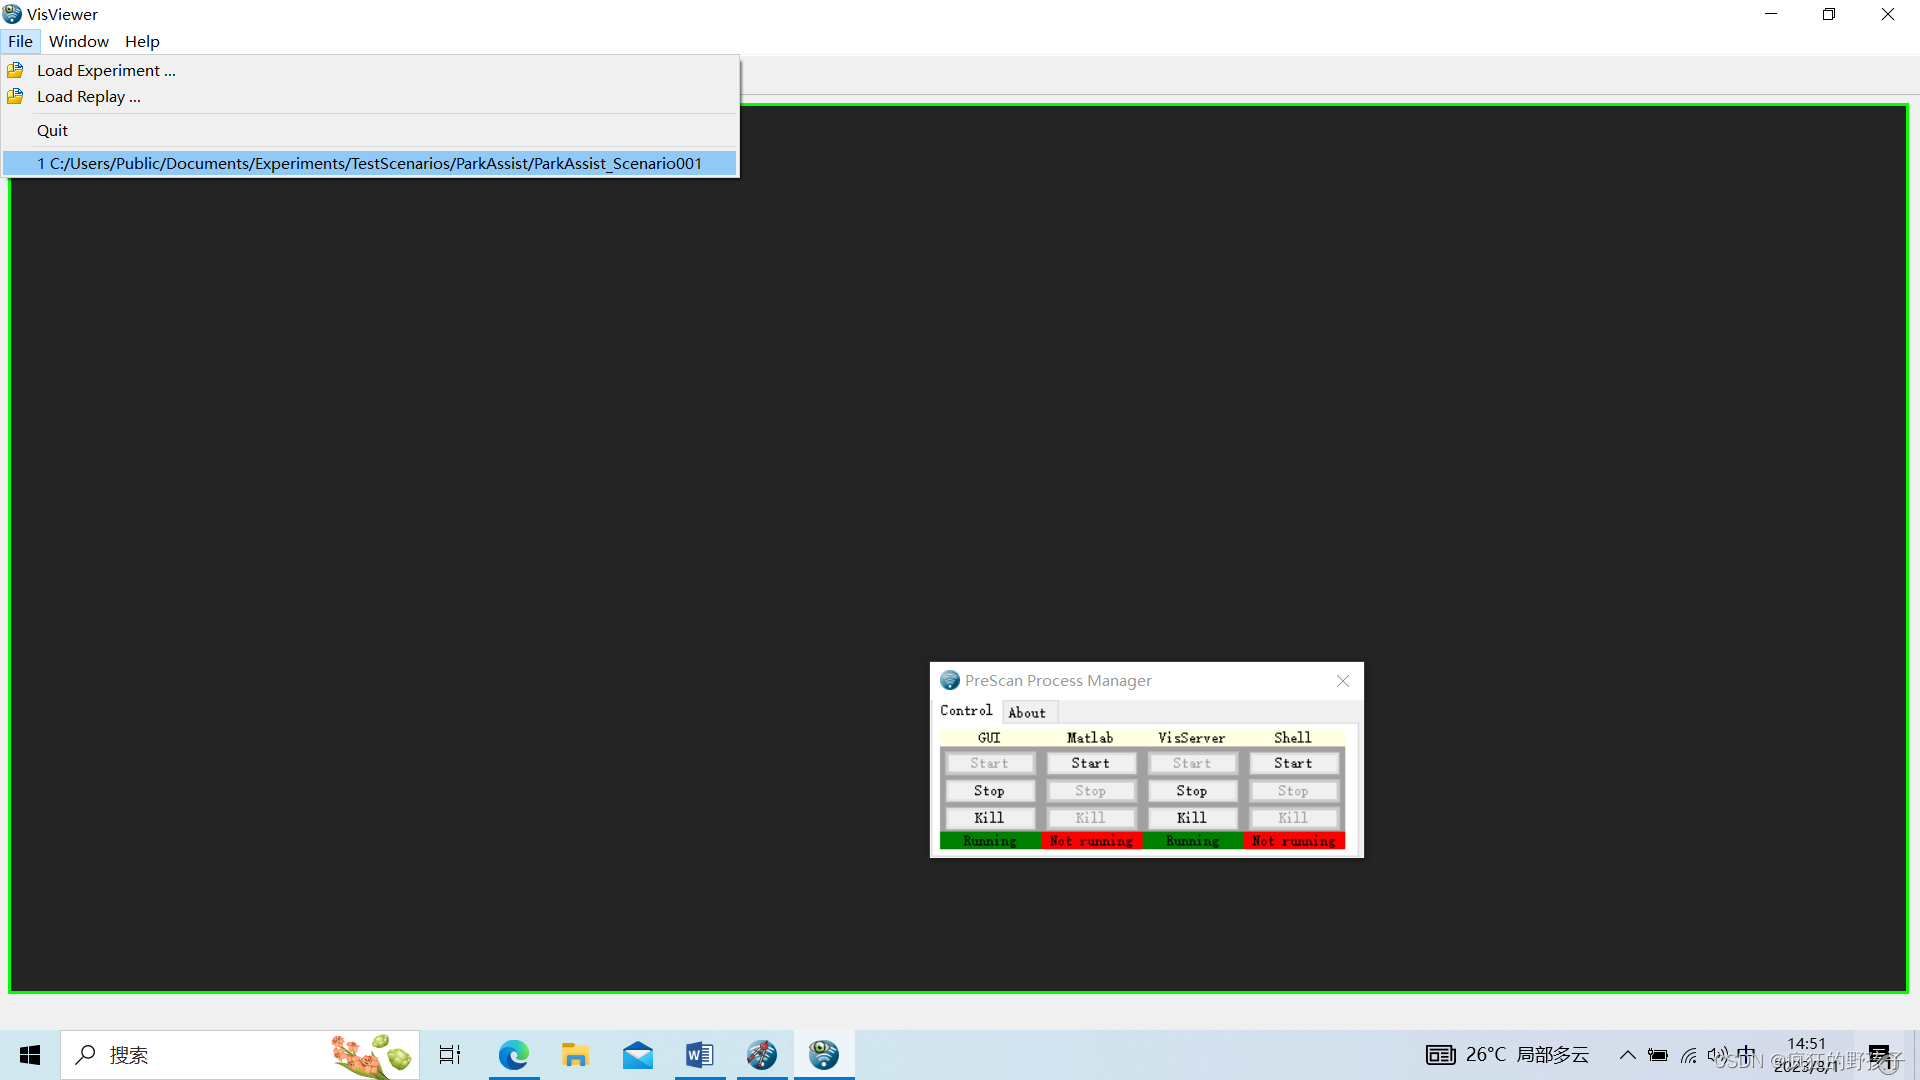
Task: Open Word from the taskbar
Action: pyautogui.click(x=699, y=1055)
